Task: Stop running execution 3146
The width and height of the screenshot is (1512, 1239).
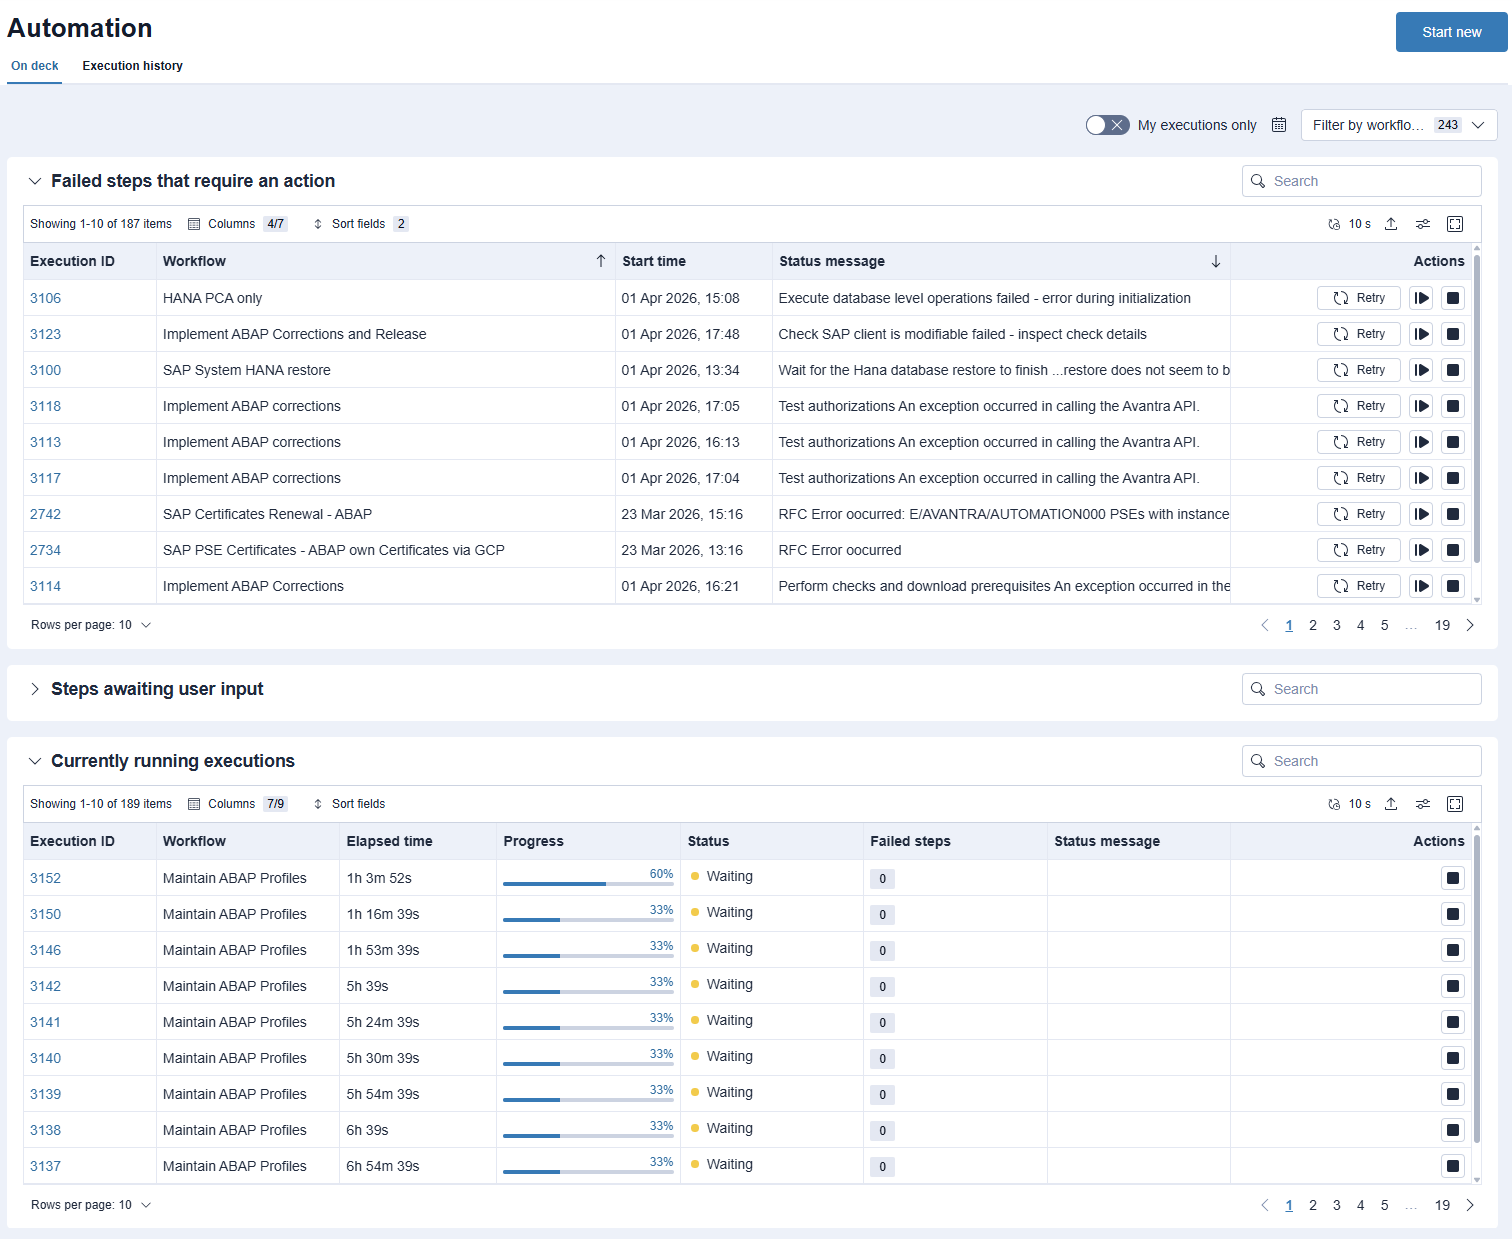Action: tap(1453, 950)
